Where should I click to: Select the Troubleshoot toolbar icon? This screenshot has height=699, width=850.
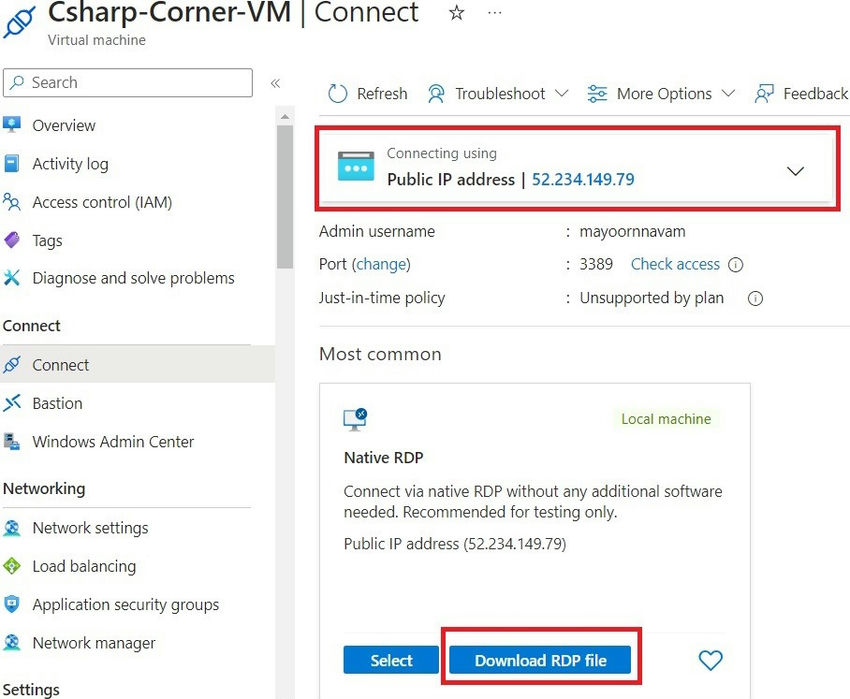click(x=436, y=93)
